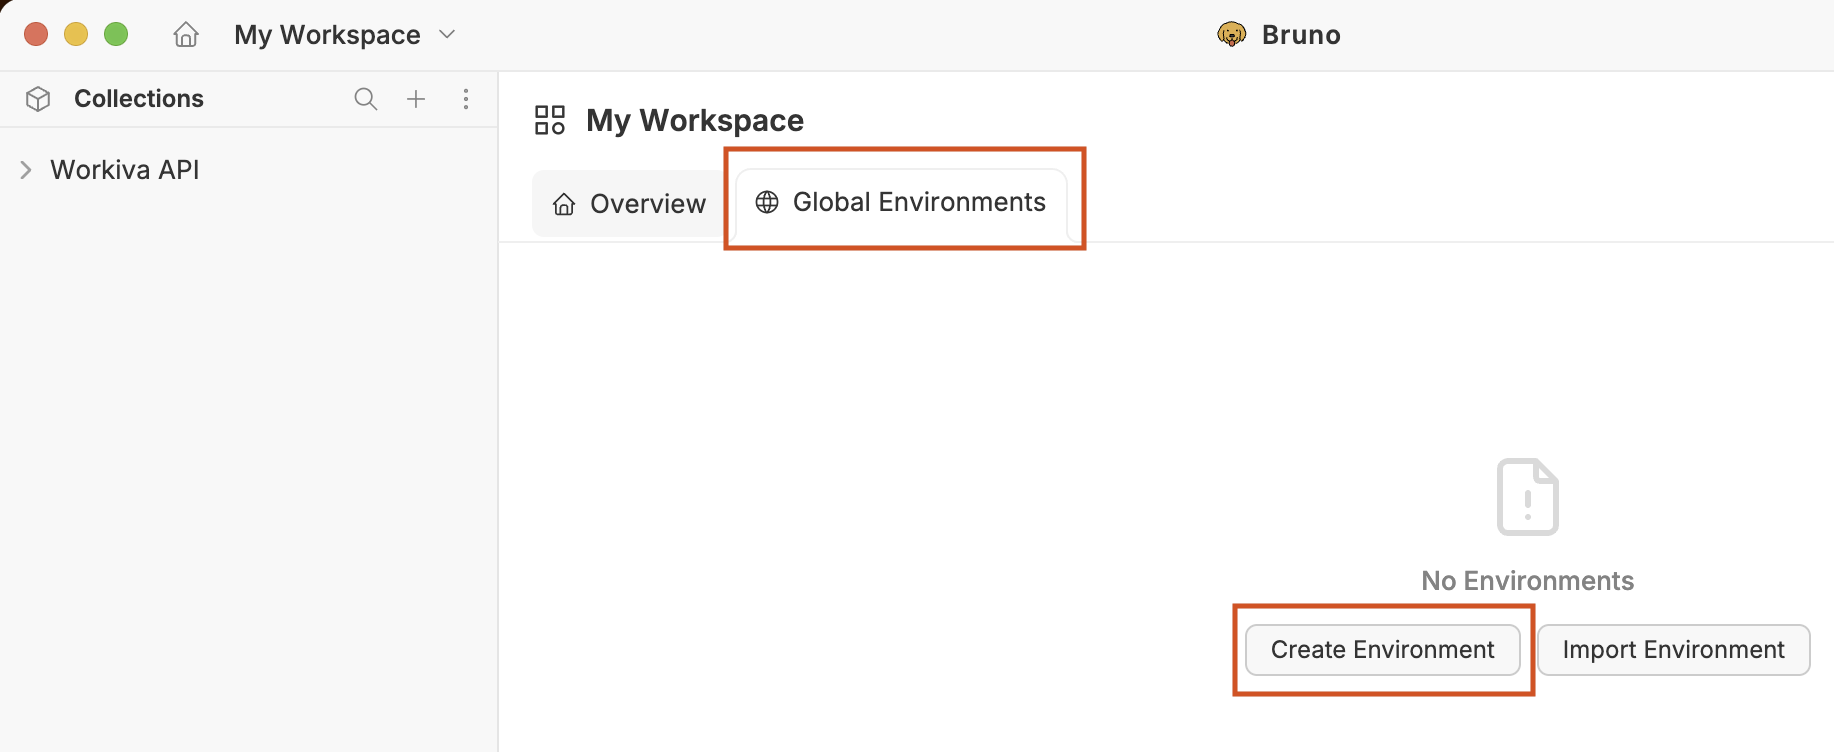1834x752 pixels.
Task: Click the Bruno dog logo
Action: click(1232, 35)
